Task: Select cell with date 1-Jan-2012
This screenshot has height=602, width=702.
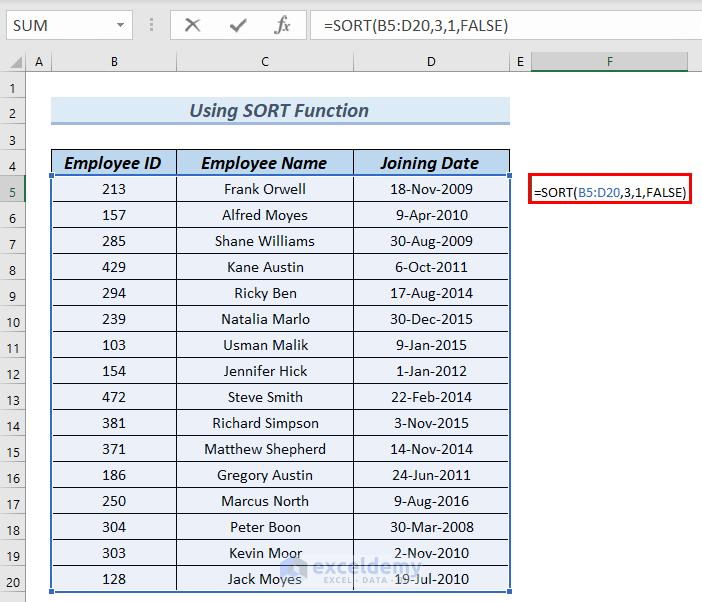Action: click(x=431, y=371)
